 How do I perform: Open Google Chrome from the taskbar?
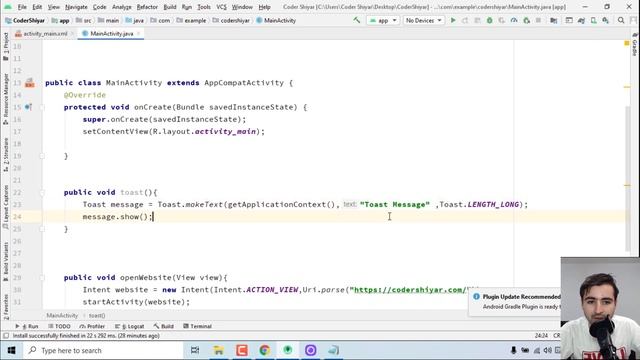264,350
